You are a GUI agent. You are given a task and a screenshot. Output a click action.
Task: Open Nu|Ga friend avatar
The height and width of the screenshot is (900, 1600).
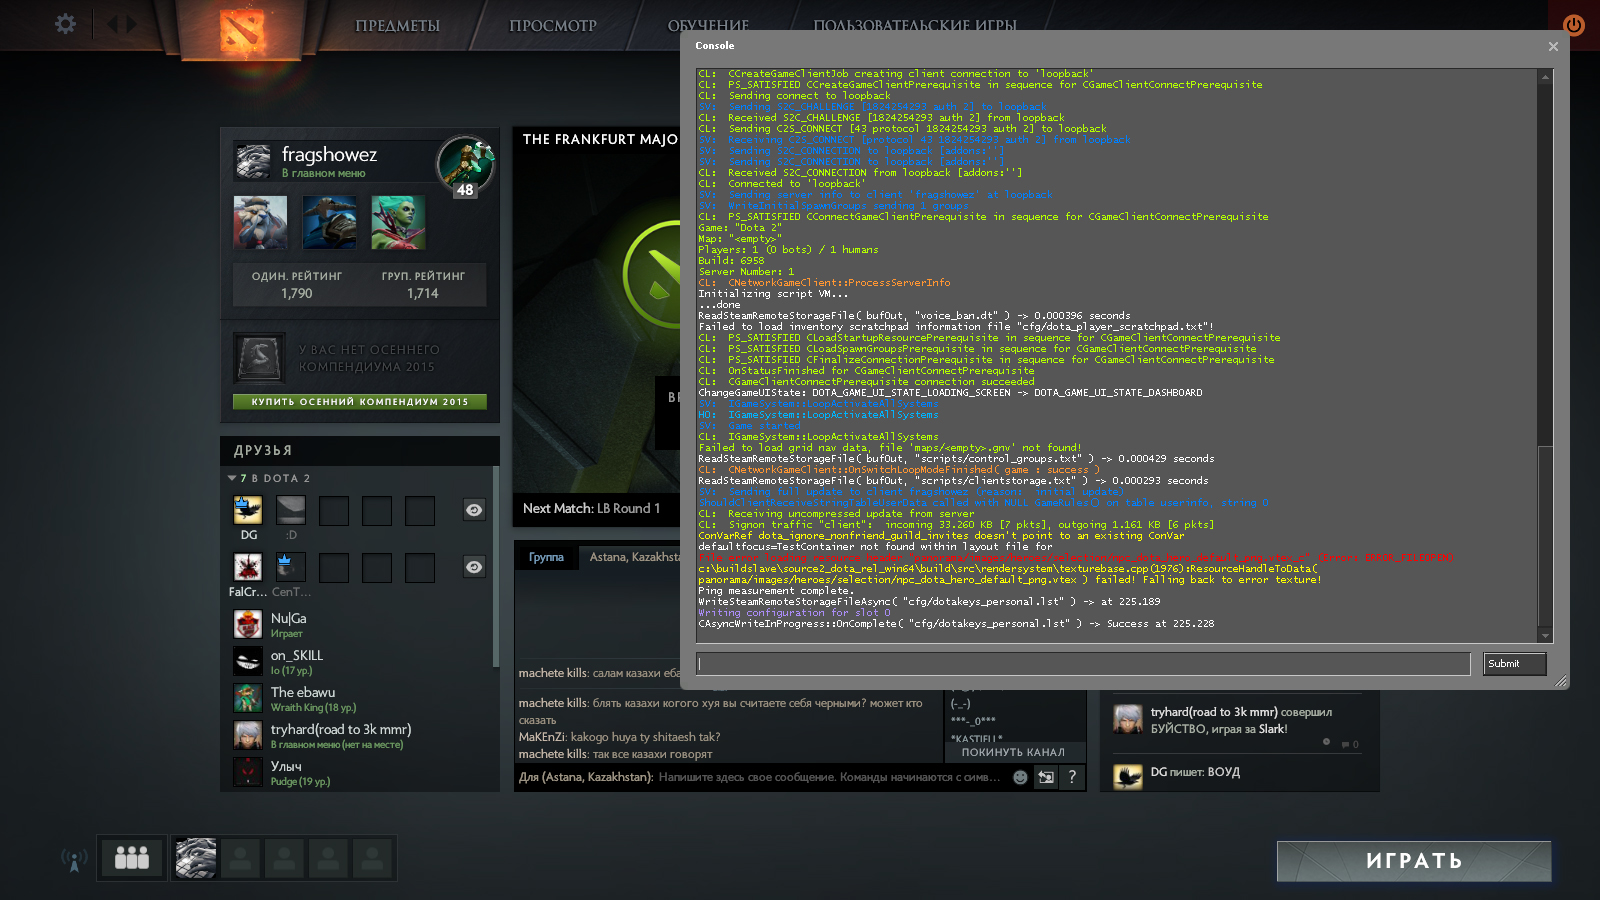[248, 624]
